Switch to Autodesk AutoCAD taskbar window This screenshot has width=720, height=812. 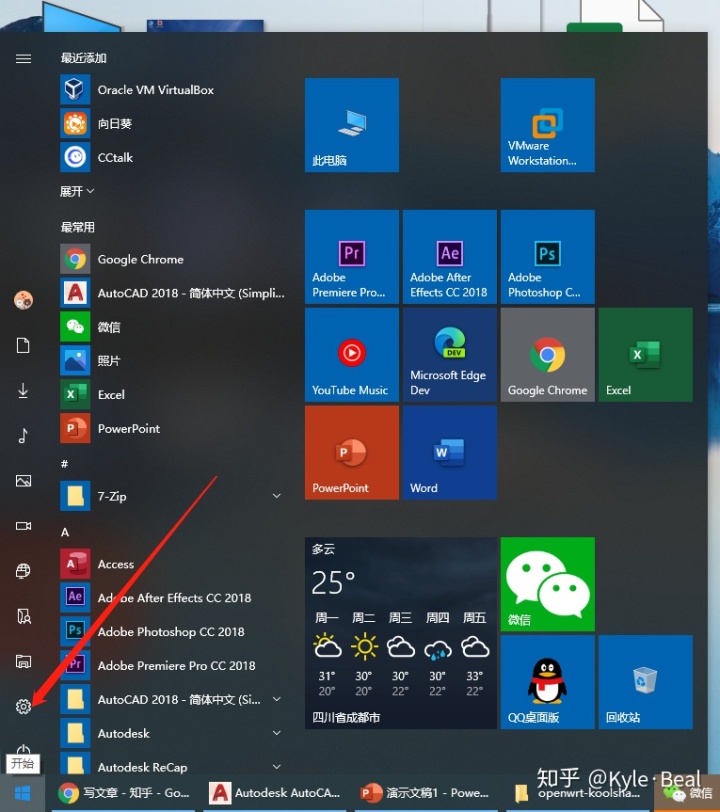click(x=275, y=793)
